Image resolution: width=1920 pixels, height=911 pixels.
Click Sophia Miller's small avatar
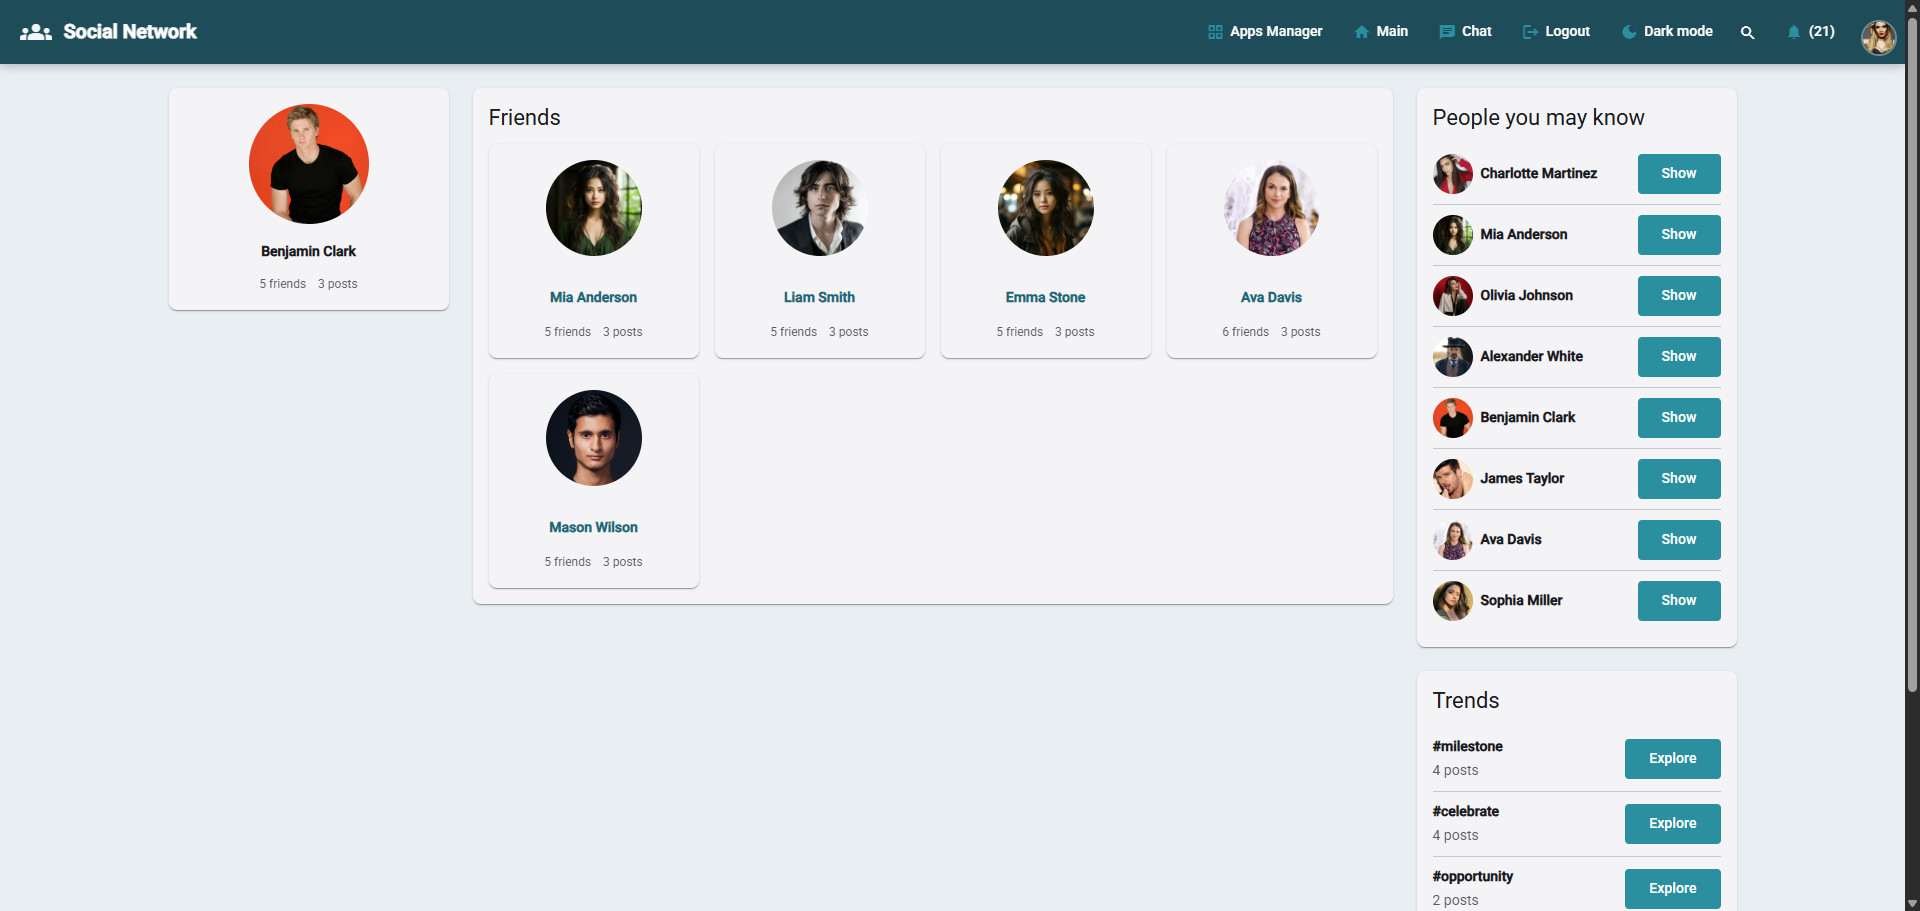point(1453,601)
